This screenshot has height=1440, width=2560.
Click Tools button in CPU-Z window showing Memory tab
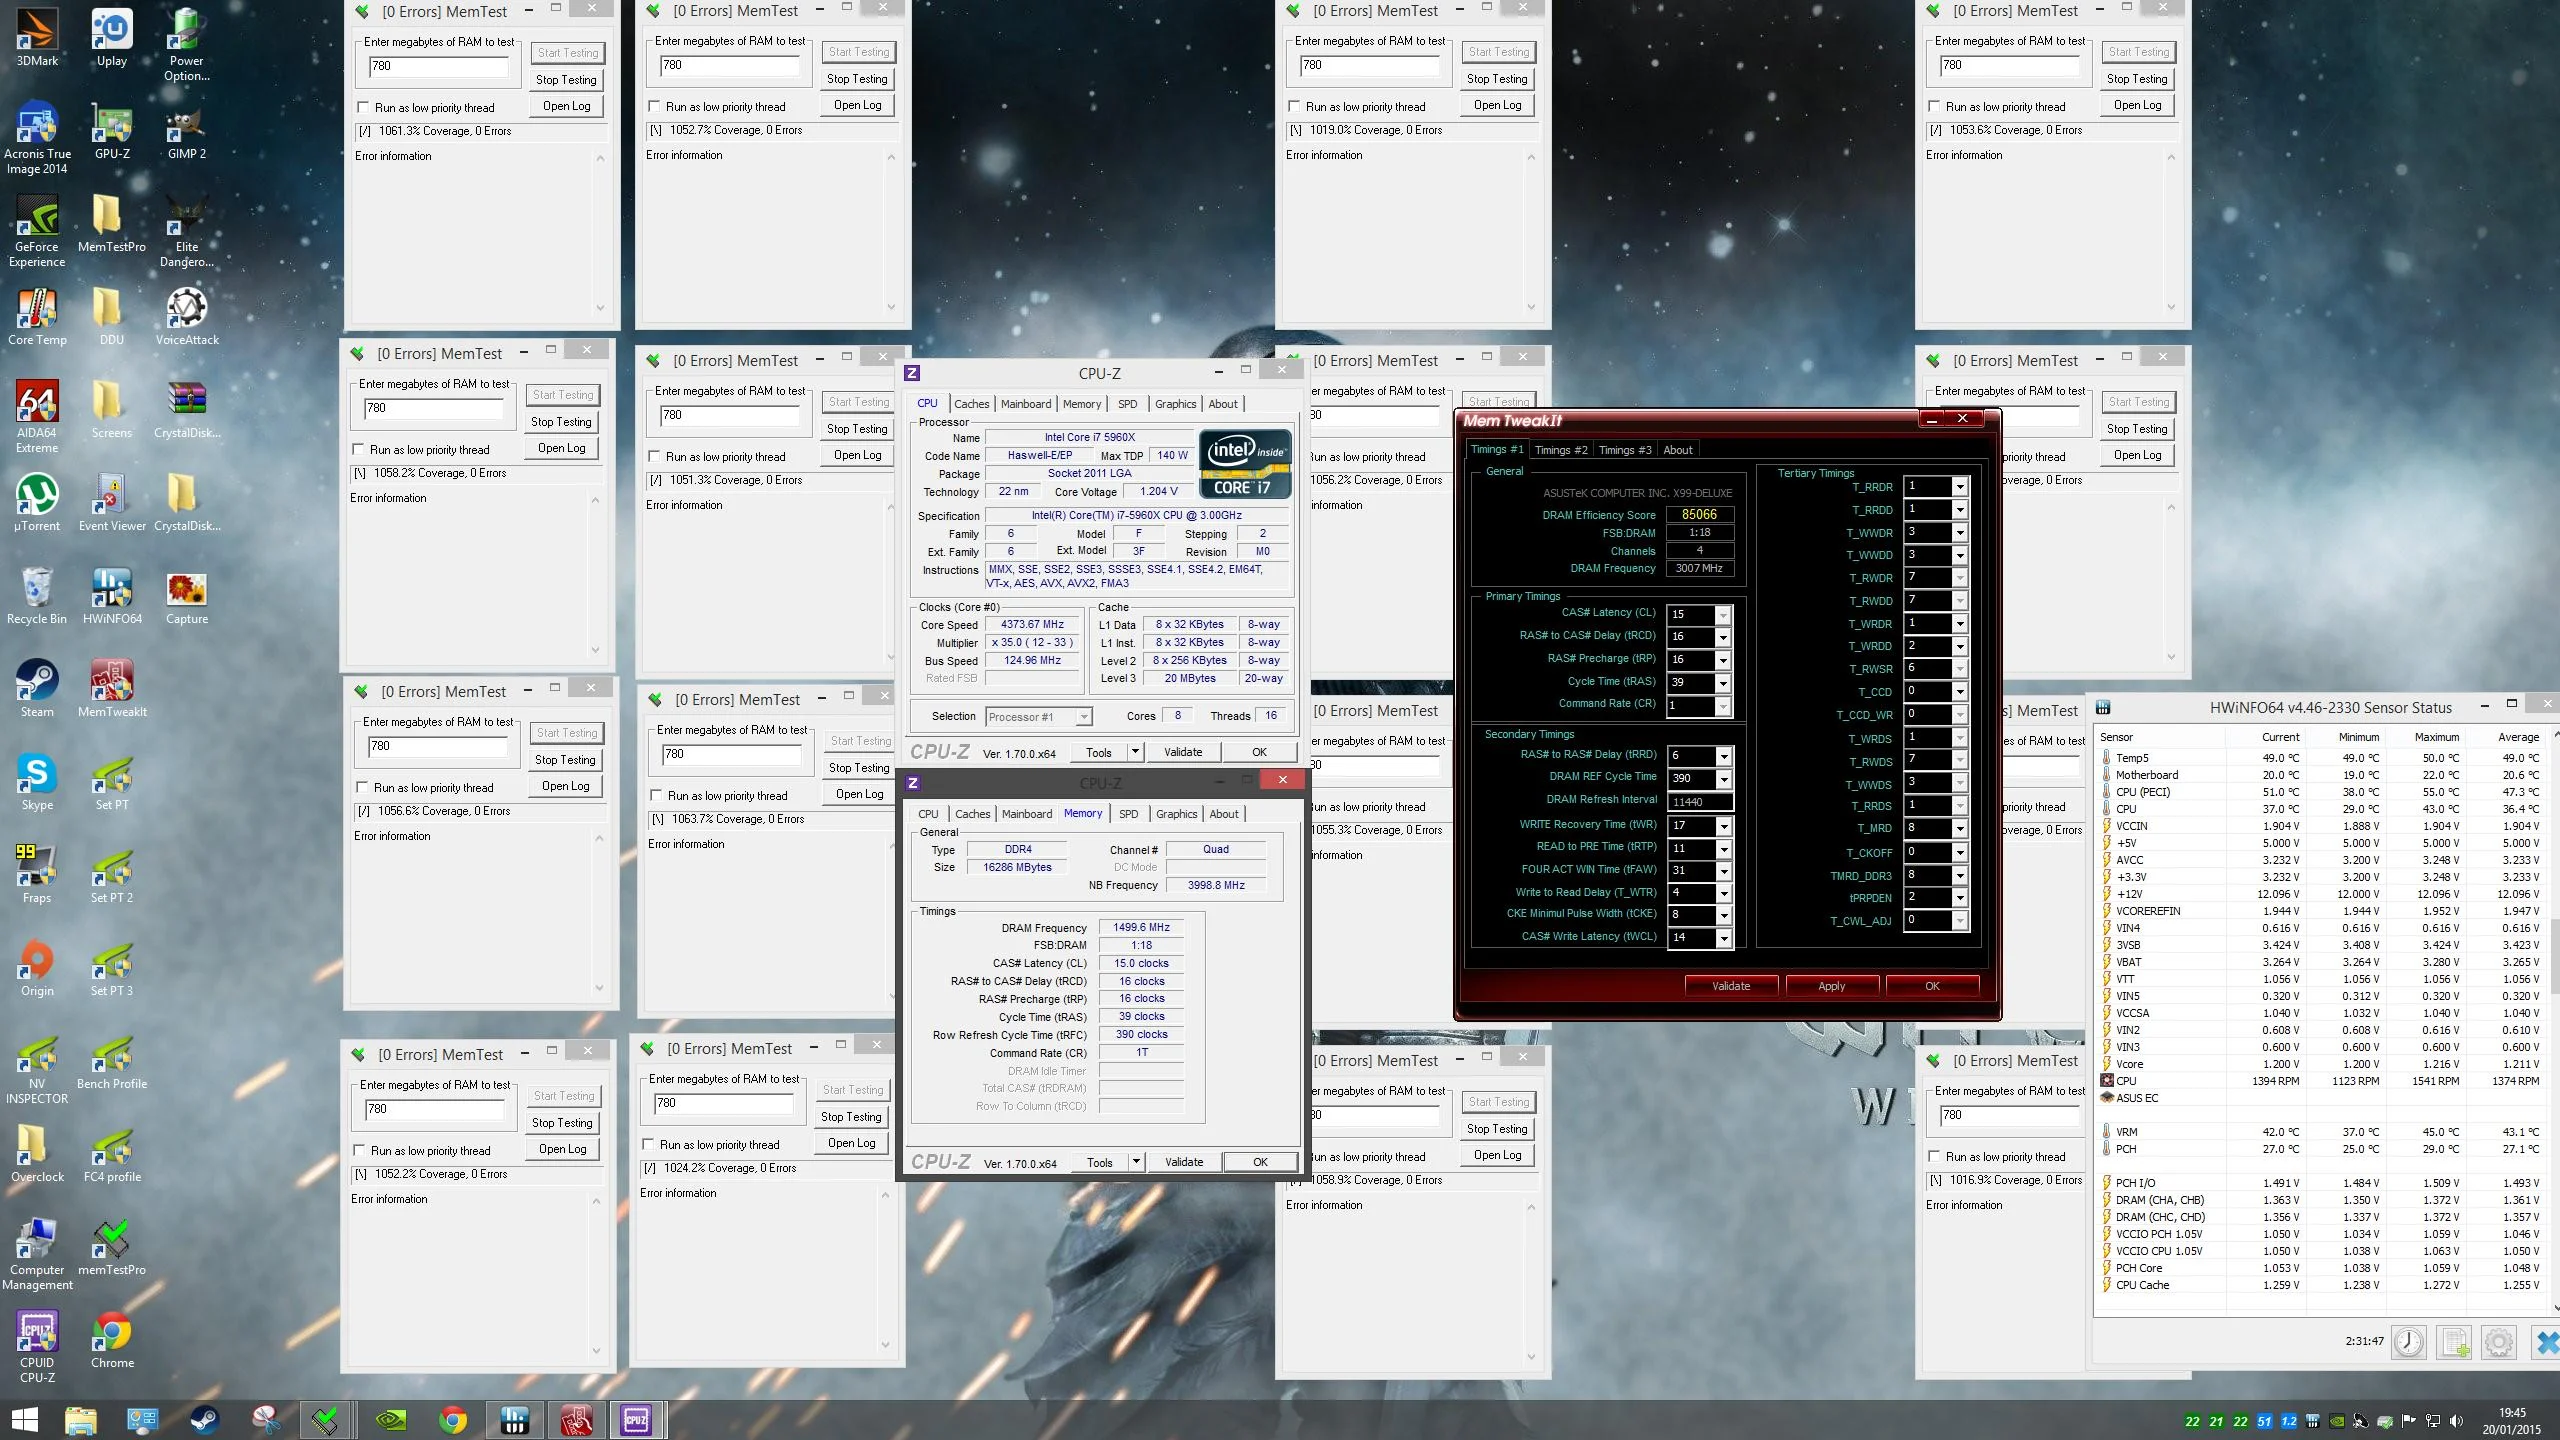[1099, 1162]
